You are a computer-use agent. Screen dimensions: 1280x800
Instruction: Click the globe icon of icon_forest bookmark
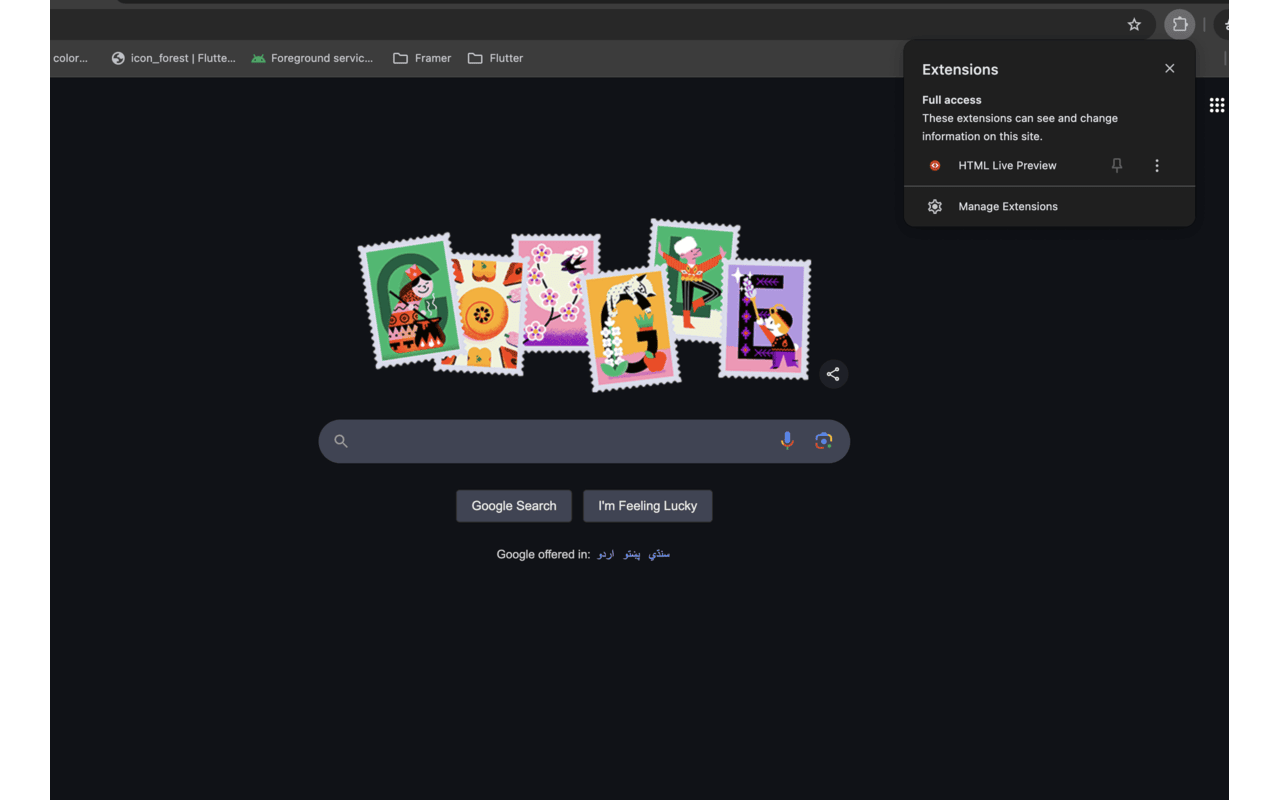[x=118, y=58]
